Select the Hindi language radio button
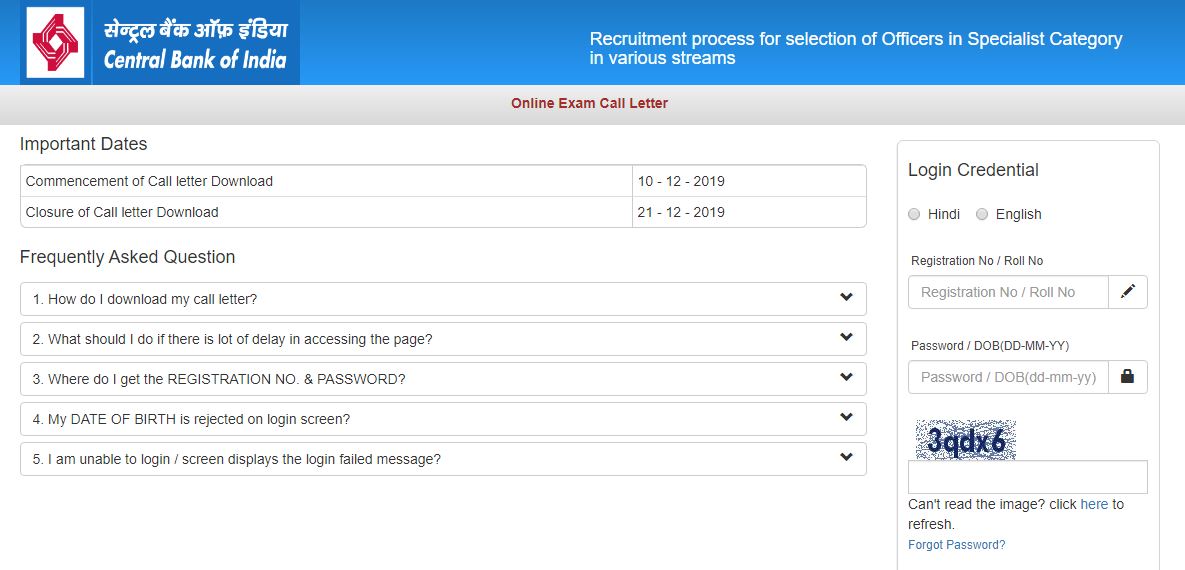 click(x=914, y=214)
